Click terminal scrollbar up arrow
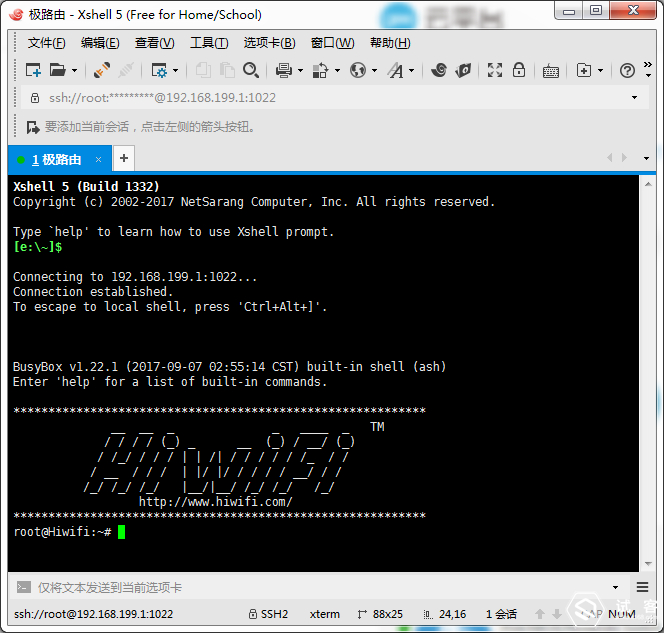Screen dimensions: 664x633 click(x=648, y=184)
